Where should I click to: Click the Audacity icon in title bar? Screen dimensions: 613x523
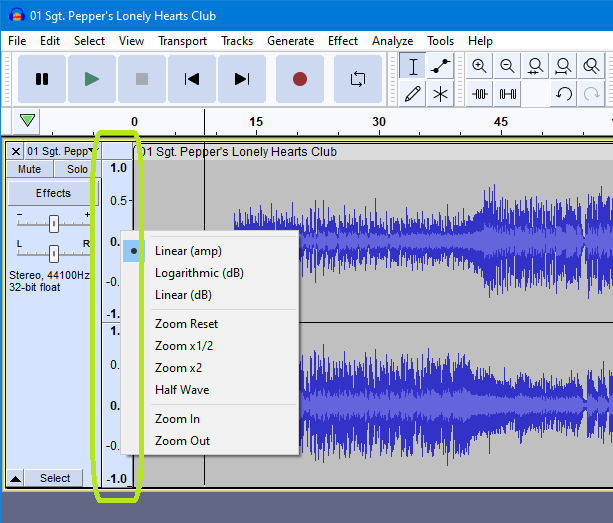(16, 16)
